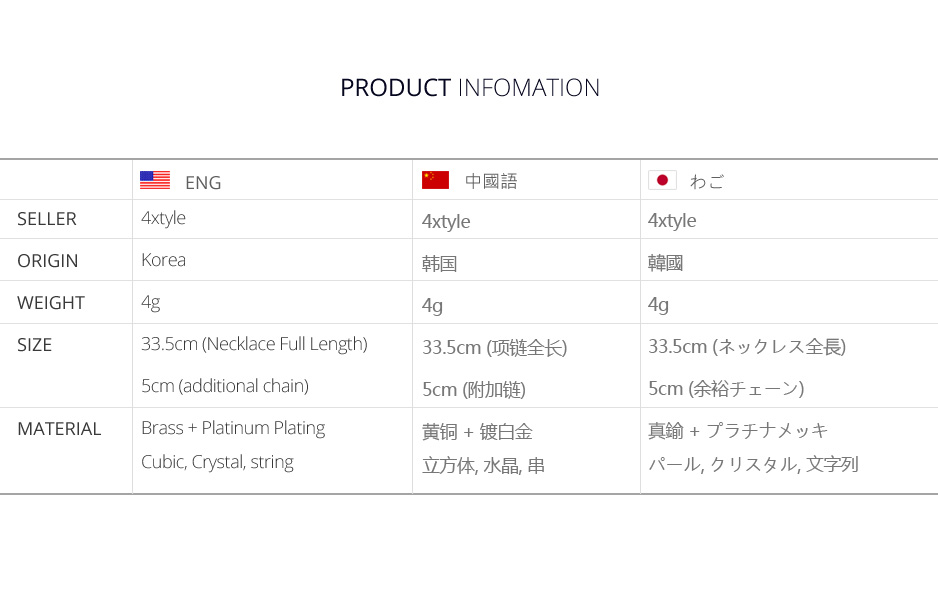Click the Korea origin cell
Viewport: 938px width, 610px height.
163,260
